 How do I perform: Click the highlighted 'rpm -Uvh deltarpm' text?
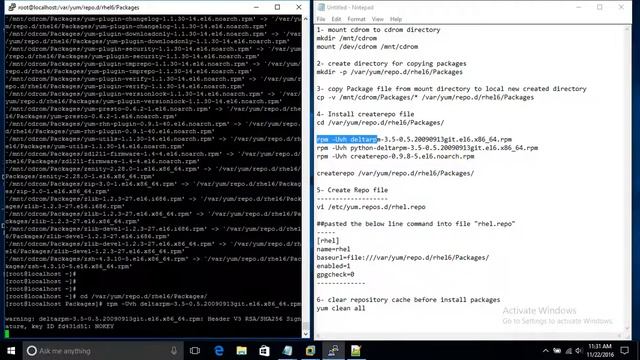click(x=347, y=140)
